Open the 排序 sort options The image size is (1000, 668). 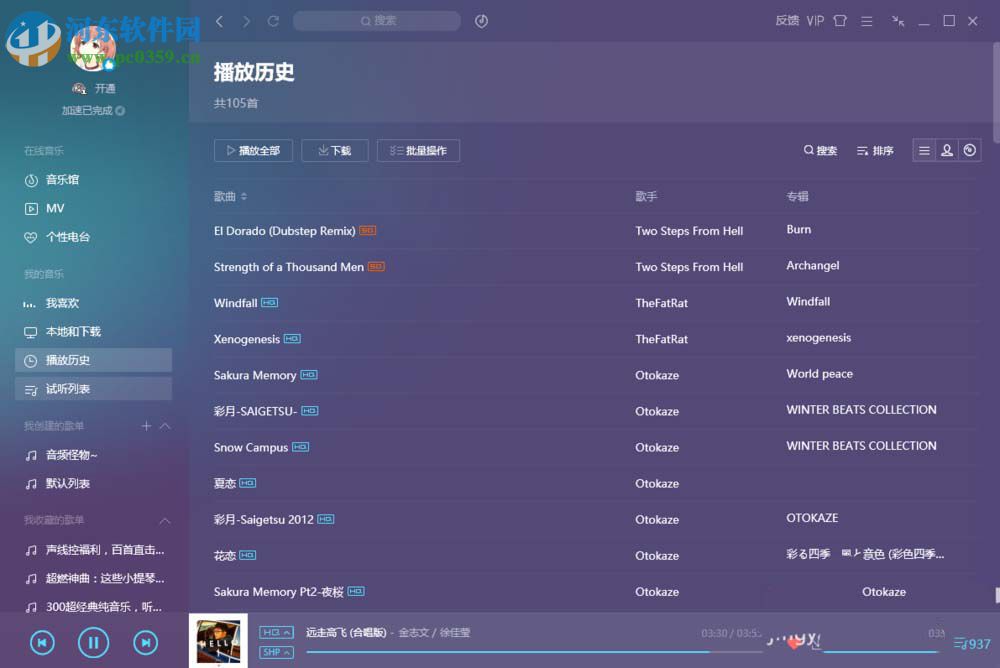(x=872, y=150)
